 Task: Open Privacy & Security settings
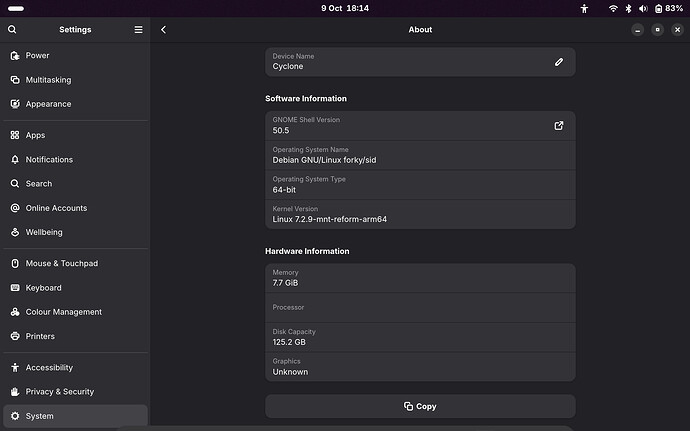(x=75, y=391)
